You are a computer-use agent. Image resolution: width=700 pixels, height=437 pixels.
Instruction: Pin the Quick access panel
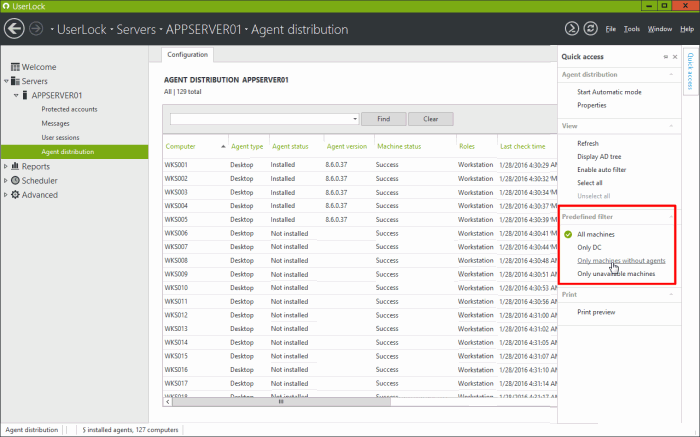click(x=666, y=57)
